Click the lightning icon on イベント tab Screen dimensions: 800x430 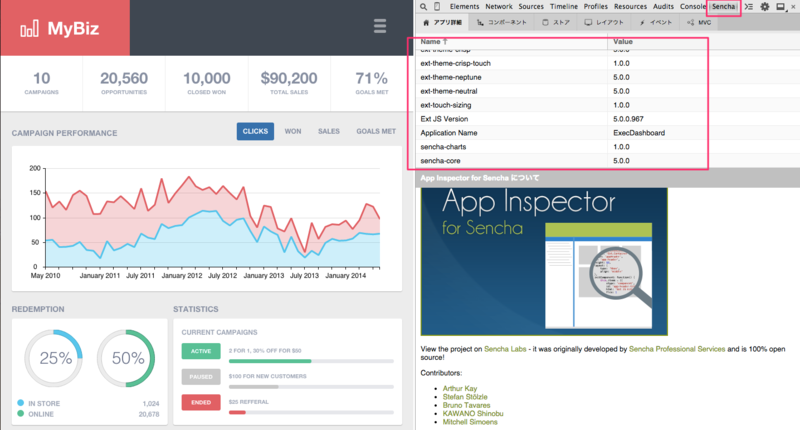pyautogui.click(x=642, y=22)
